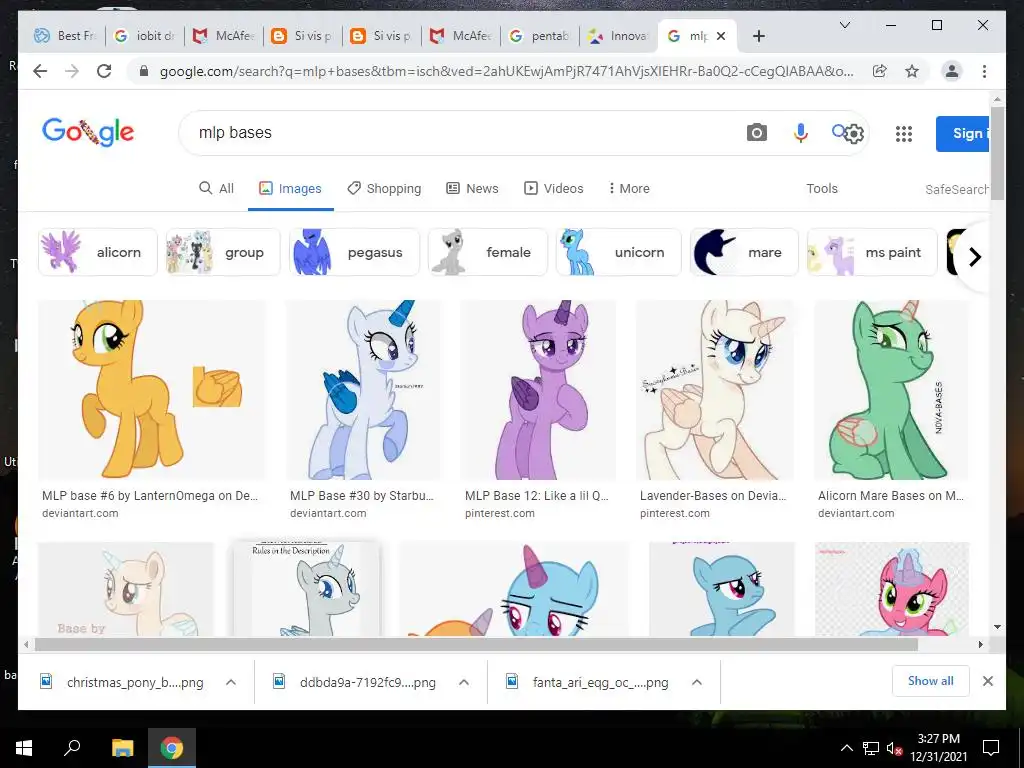Screen dimensions: 1024x768
Task: Filter by alicorn chip
Action: point(98,252)
